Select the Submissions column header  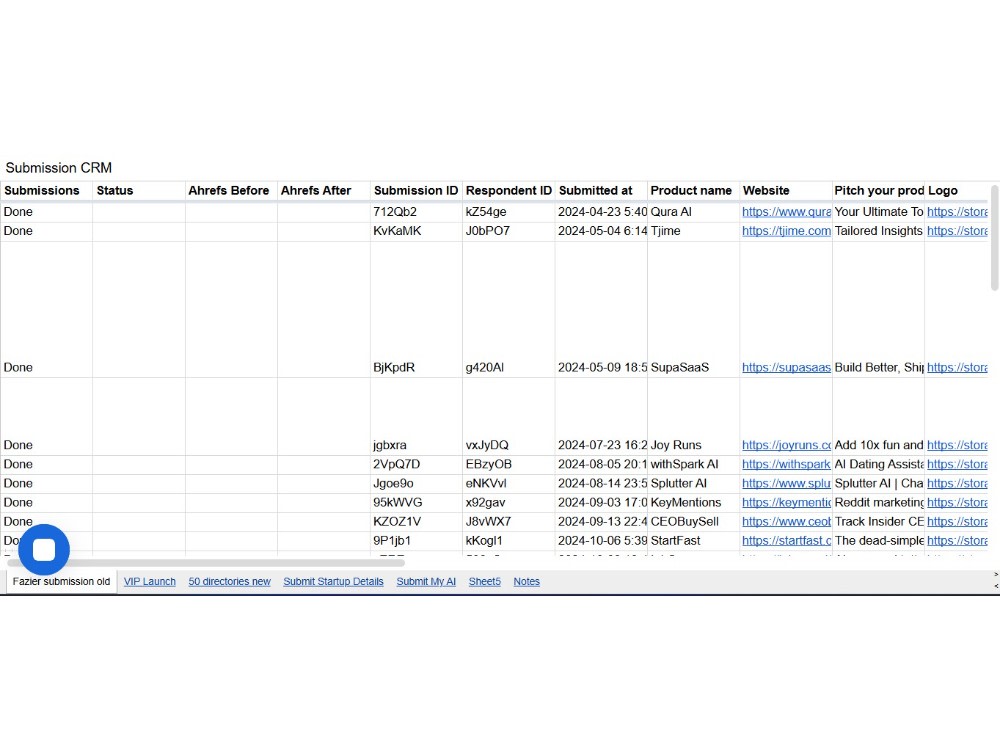47,191
